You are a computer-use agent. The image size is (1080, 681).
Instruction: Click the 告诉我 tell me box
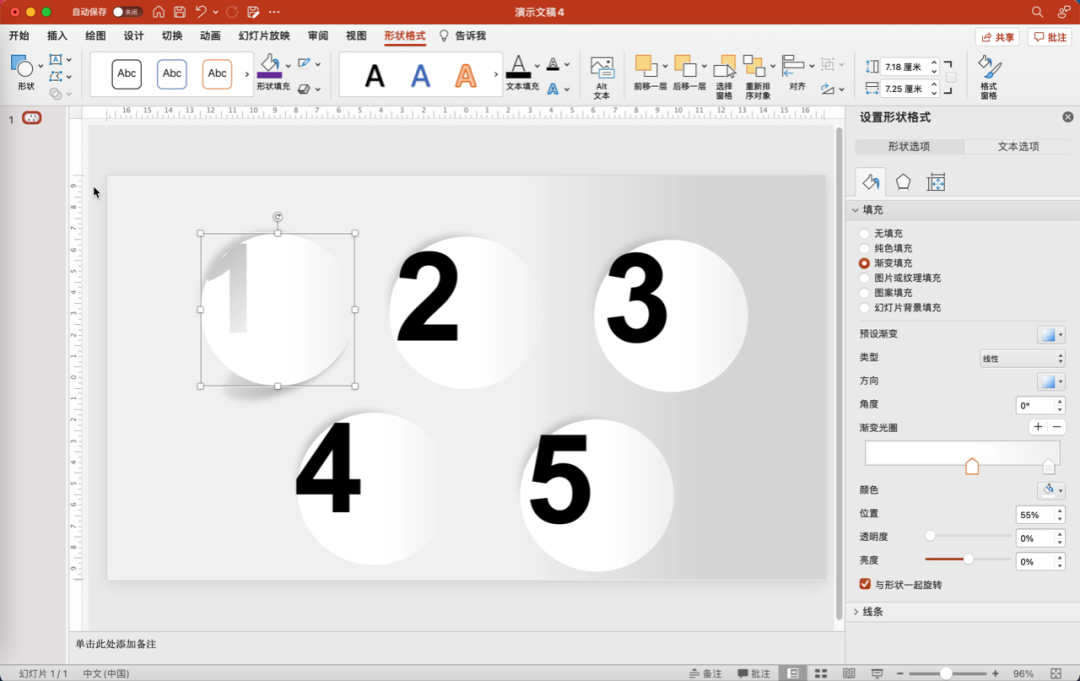[x=463, y=36]
